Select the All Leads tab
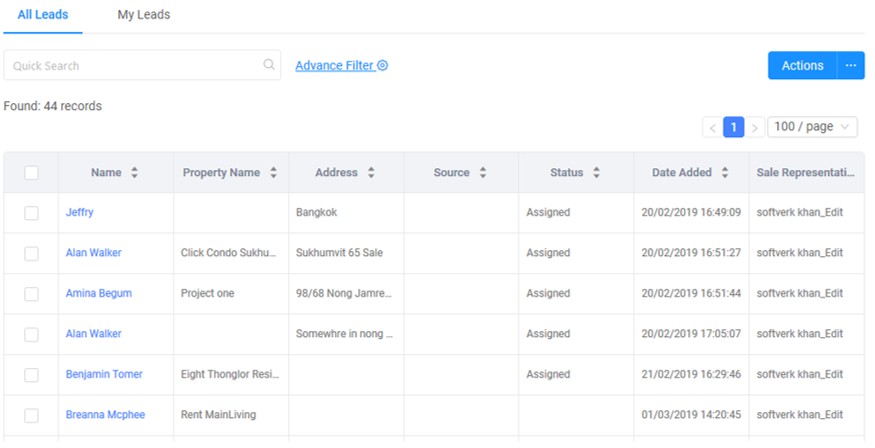 43,15
